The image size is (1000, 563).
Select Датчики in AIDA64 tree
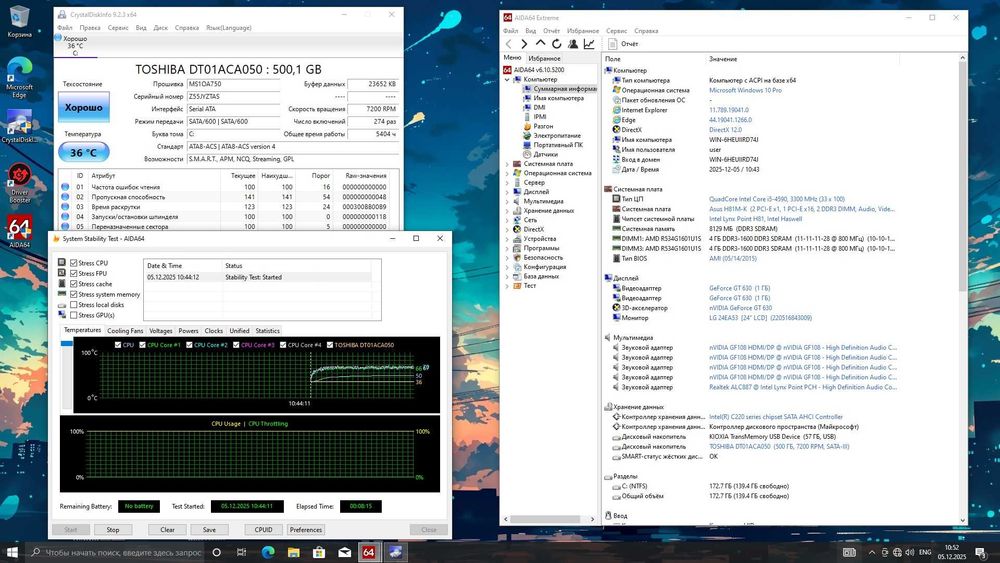click(x=545, y=154)
